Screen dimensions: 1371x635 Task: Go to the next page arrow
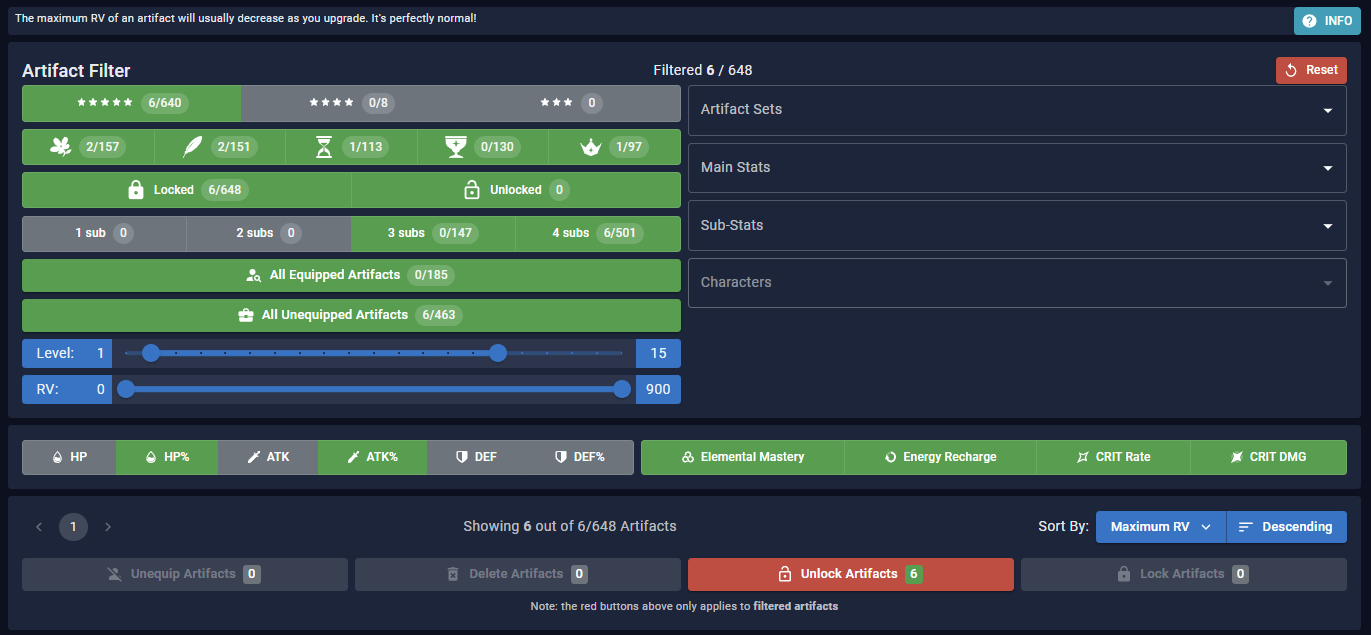click(108, 527)
